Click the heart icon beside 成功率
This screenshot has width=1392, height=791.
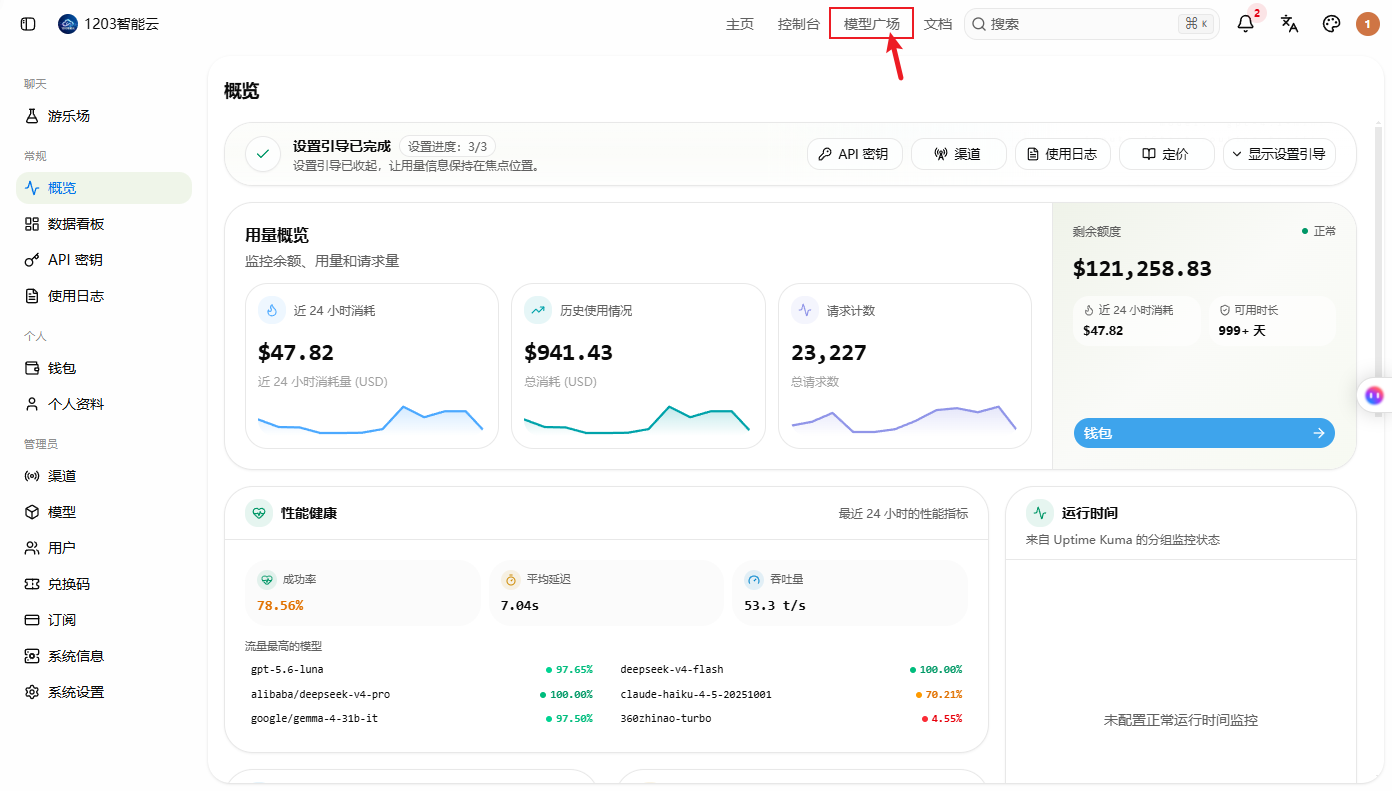point(267,579)
